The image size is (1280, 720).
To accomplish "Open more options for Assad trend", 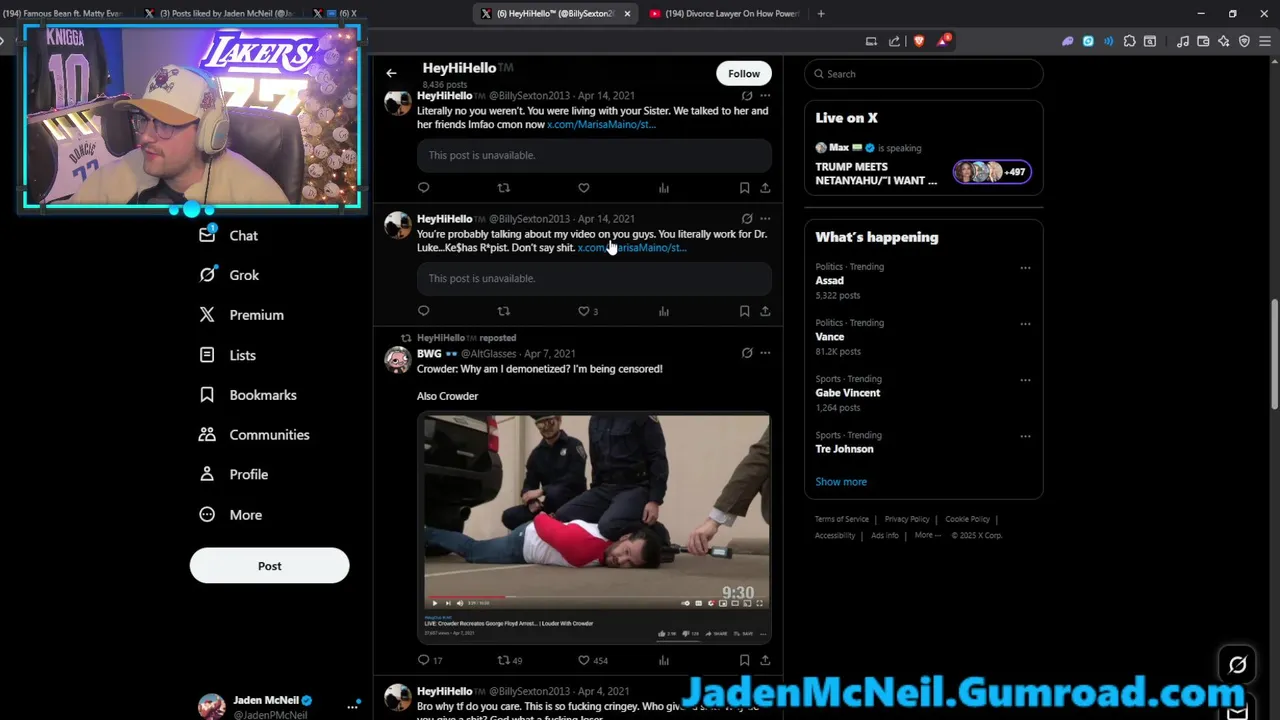I will 1025,268.
